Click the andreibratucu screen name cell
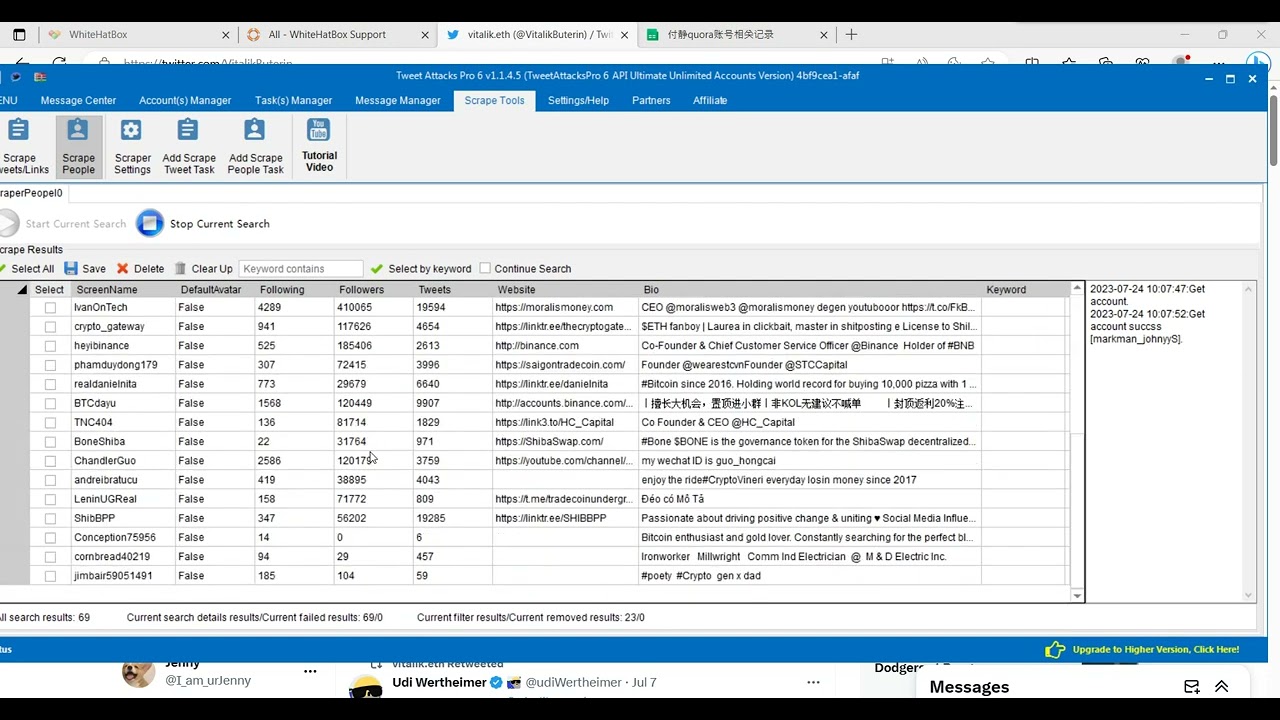The width and height of the screenshot is (1280, 720). [x=123, y=480]
